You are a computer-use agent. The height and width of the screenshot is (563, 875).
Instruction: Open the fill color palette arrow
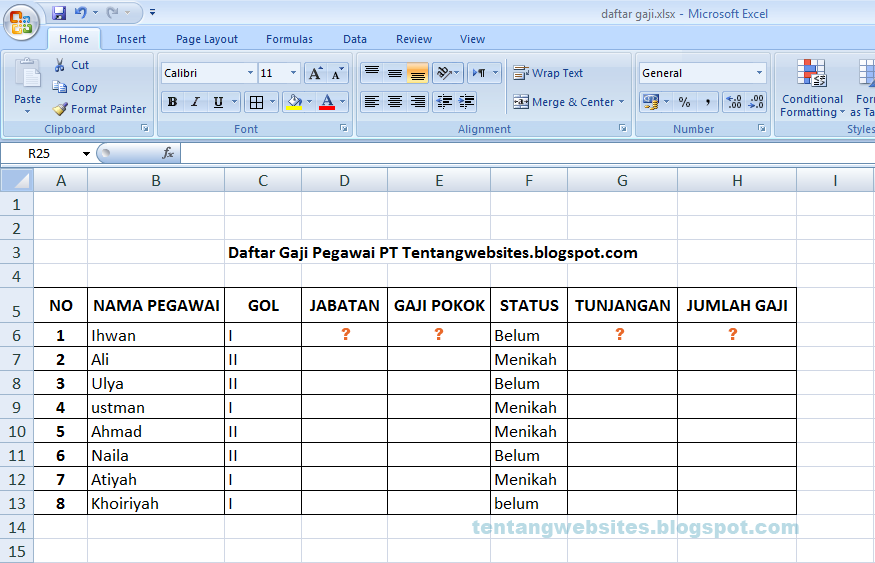click(309, 102)
